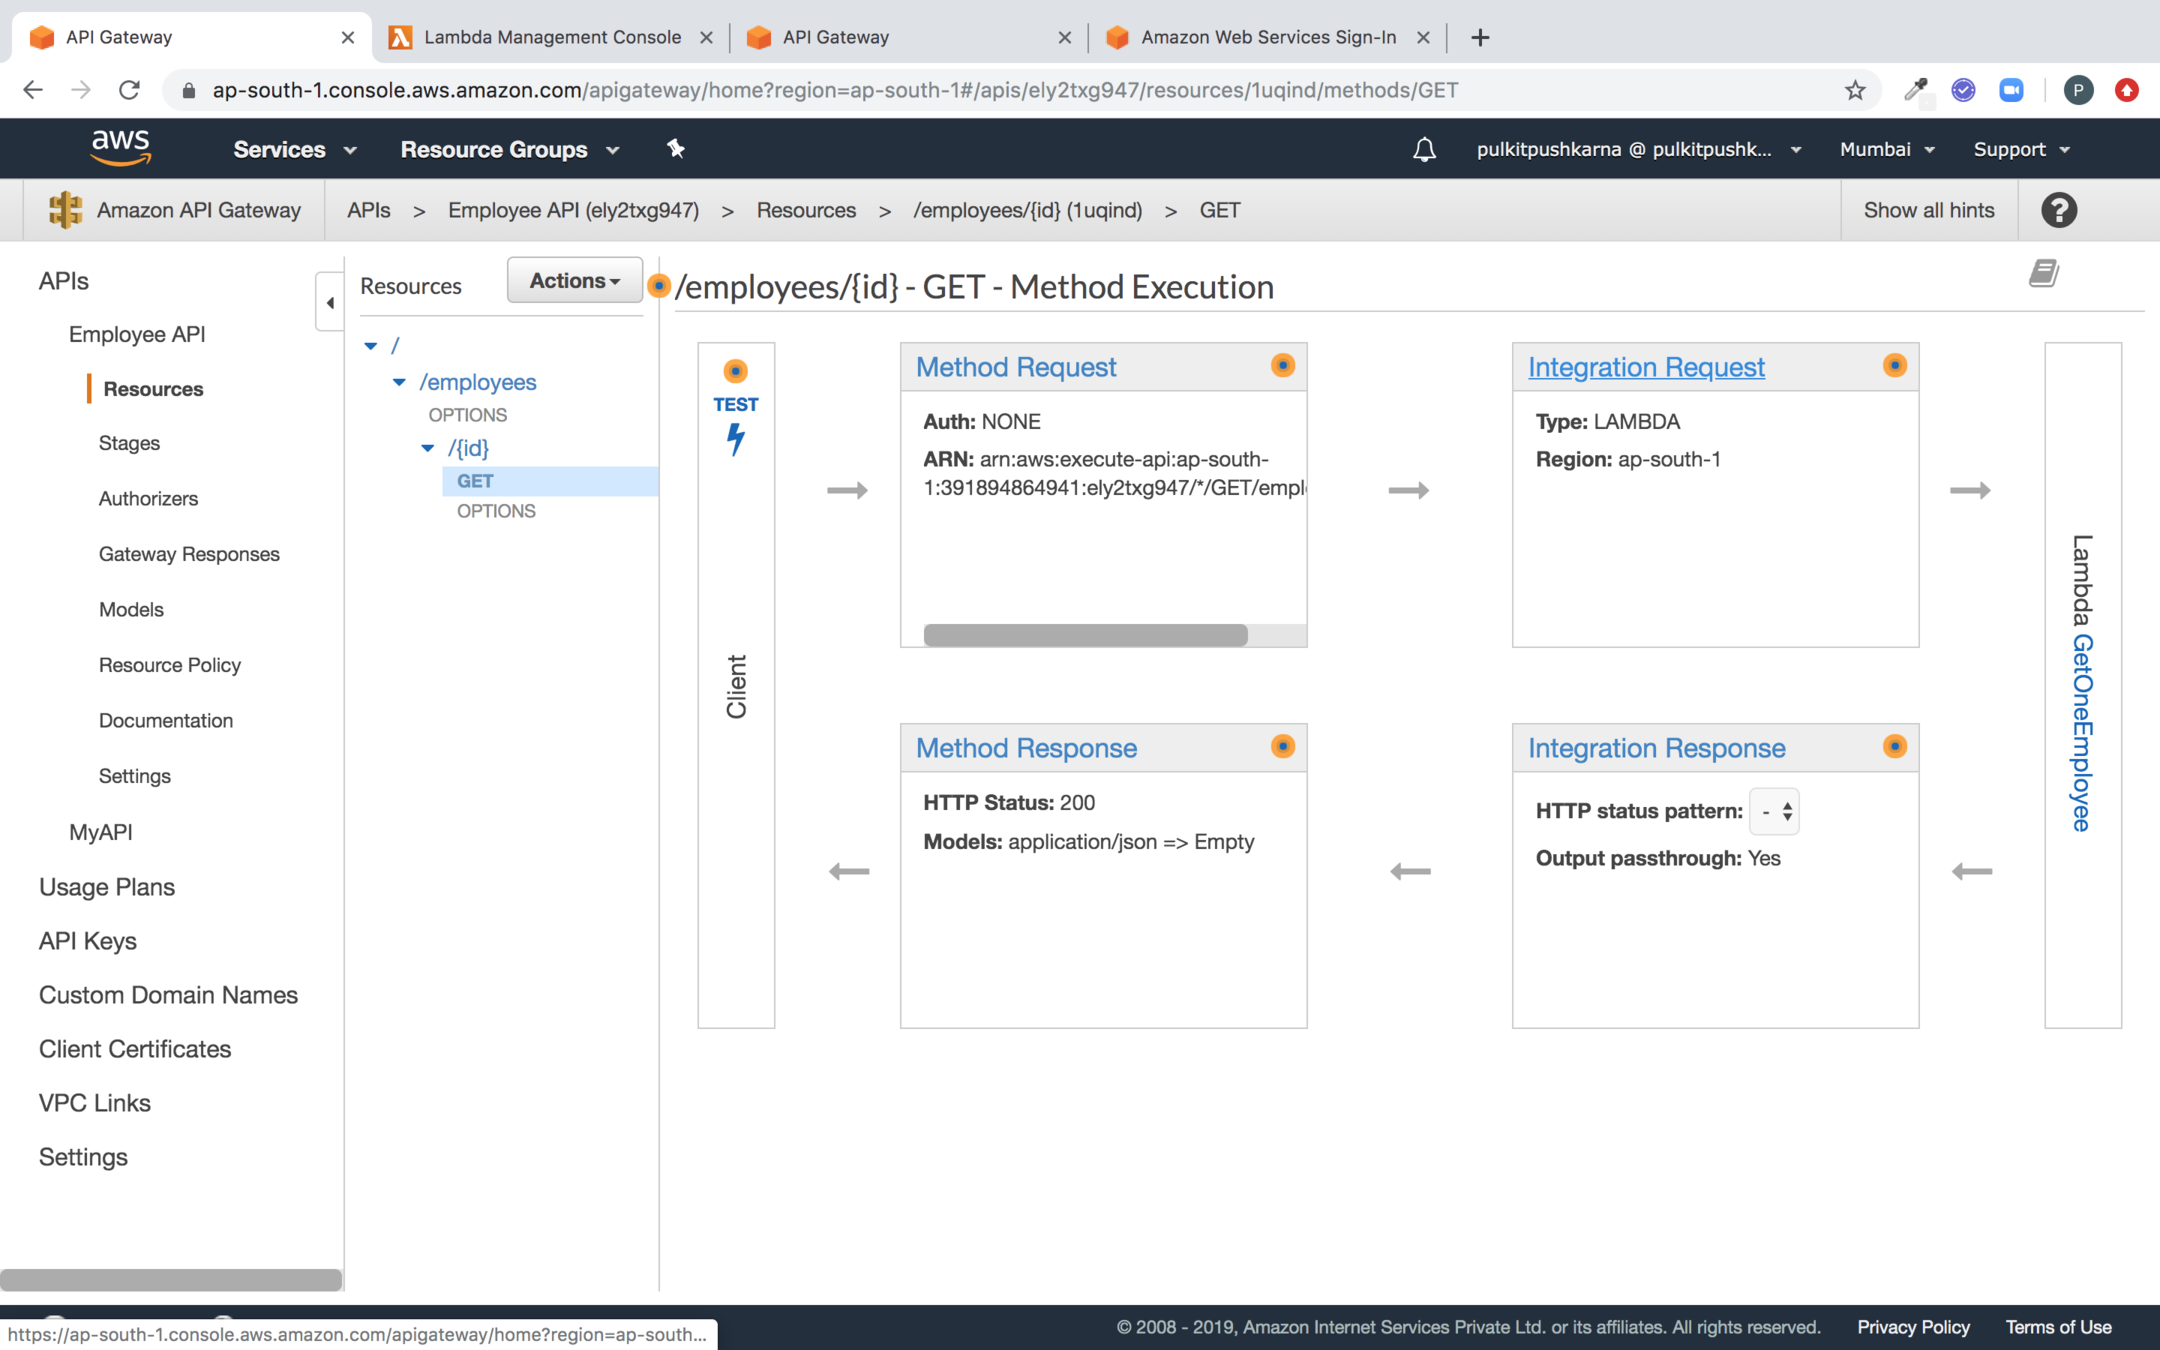
Task: Collapse the left navigation panel arrow
Action: [330, 302]
